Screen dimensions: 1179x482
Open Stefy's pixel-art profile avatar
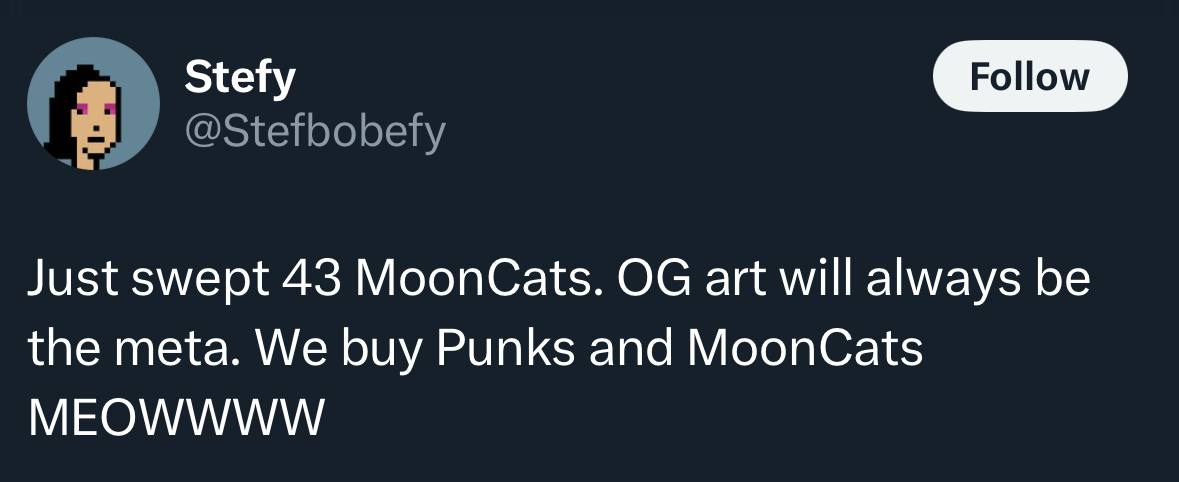[93, 103]
